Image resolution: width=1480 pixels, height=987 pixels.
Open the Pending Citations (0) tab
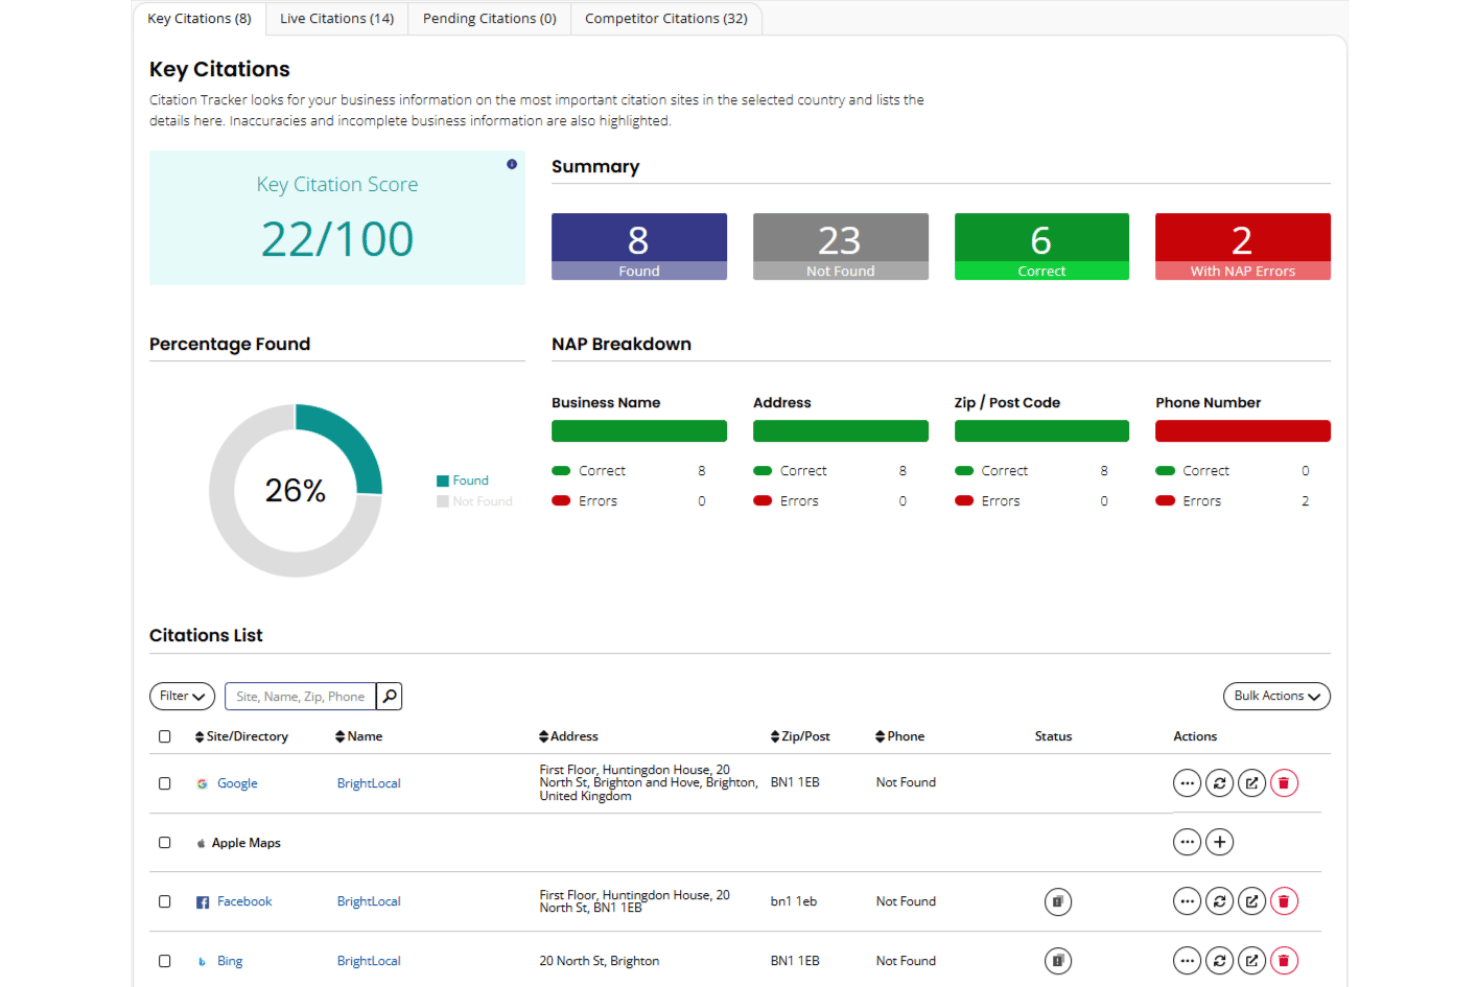(489, 19)
